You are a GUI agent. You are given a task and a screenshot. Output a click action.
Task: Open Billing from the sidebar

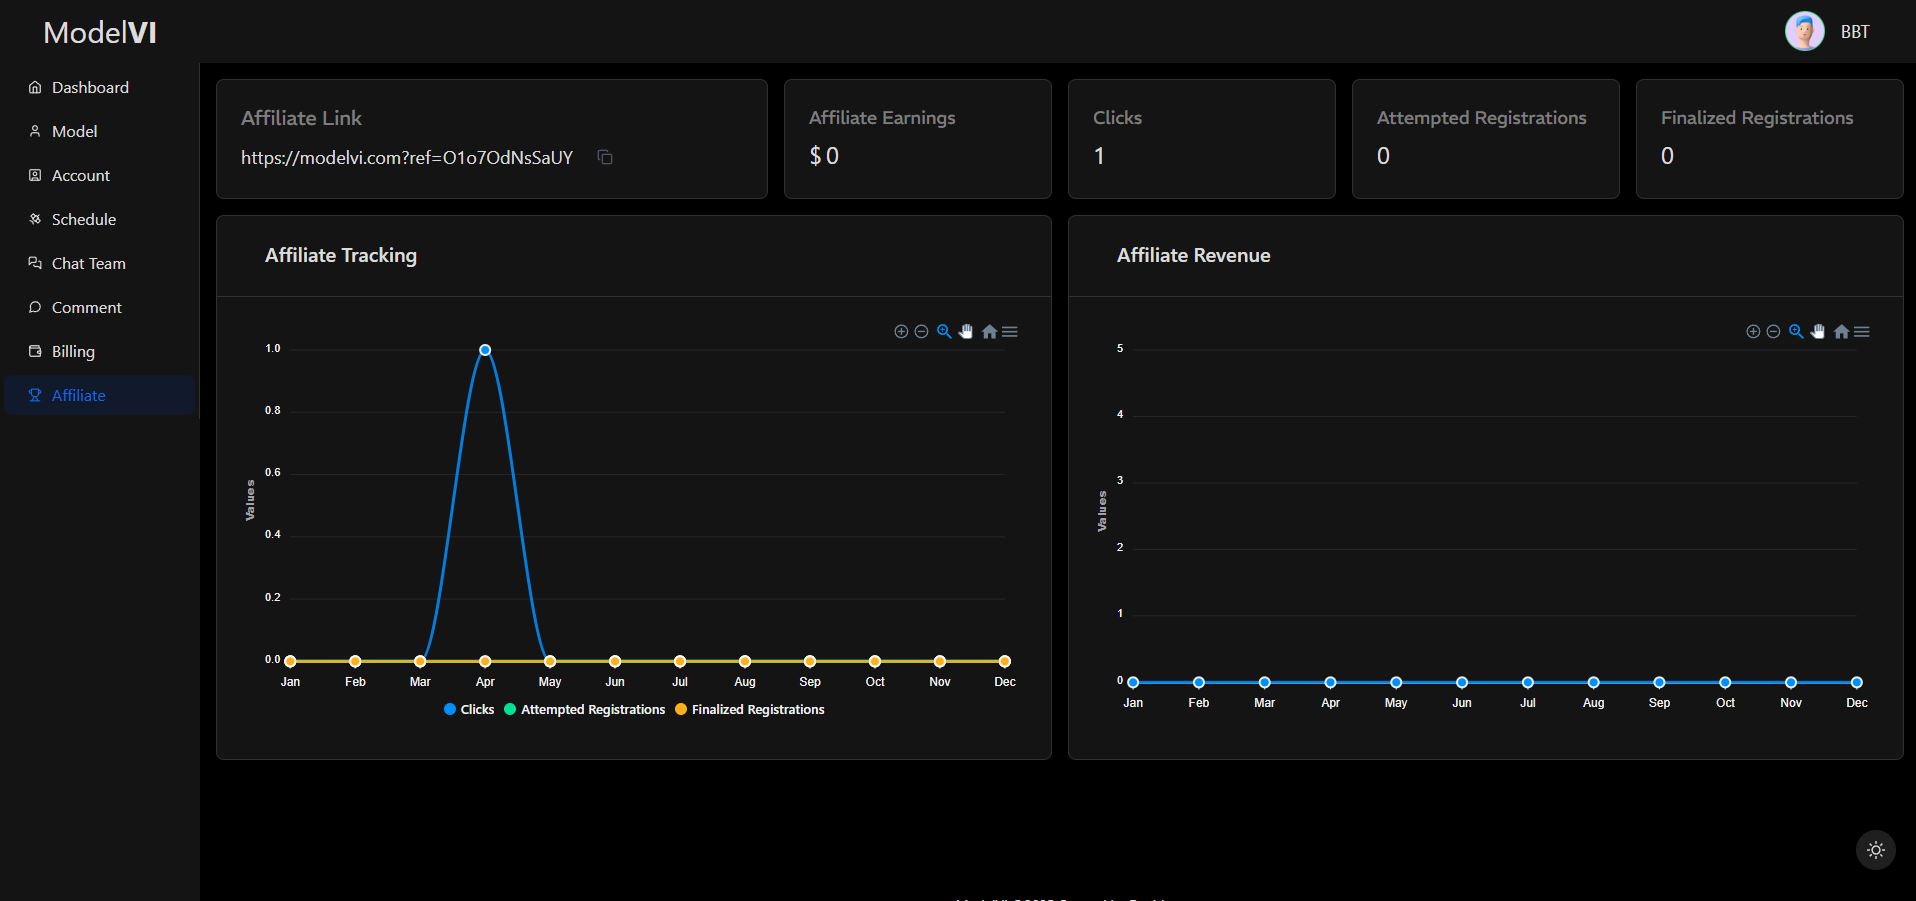point(73,352)
